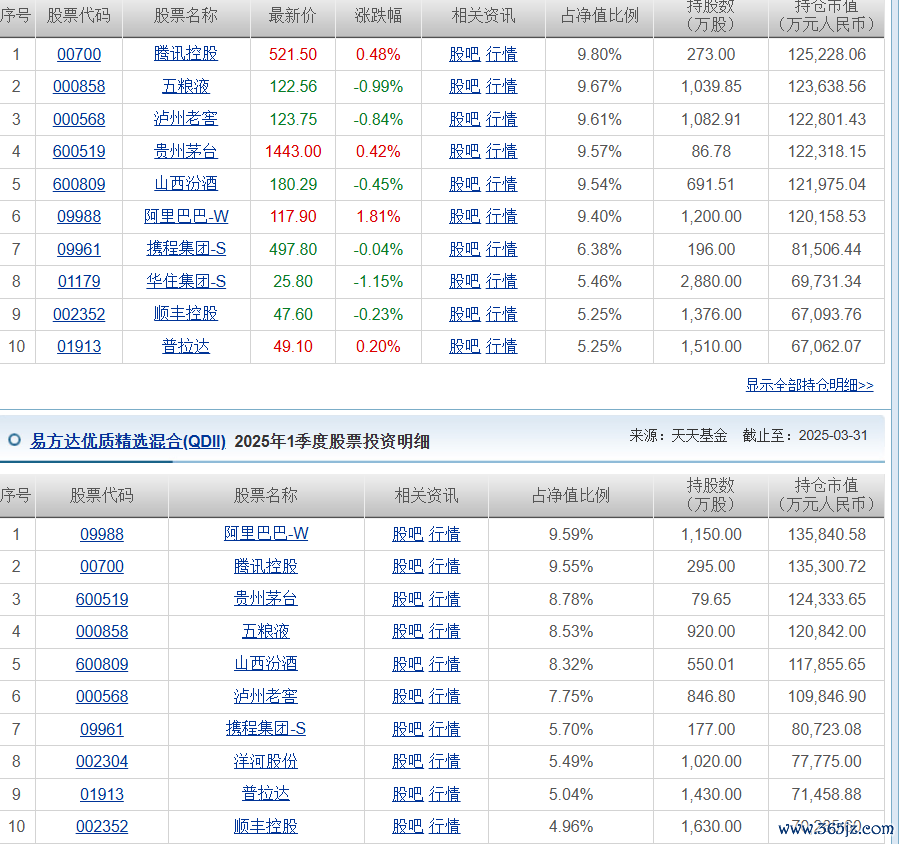This screenshot has height=844, width=901.
Task: Select the market value 135,840.58
Action: coord(826,534)
